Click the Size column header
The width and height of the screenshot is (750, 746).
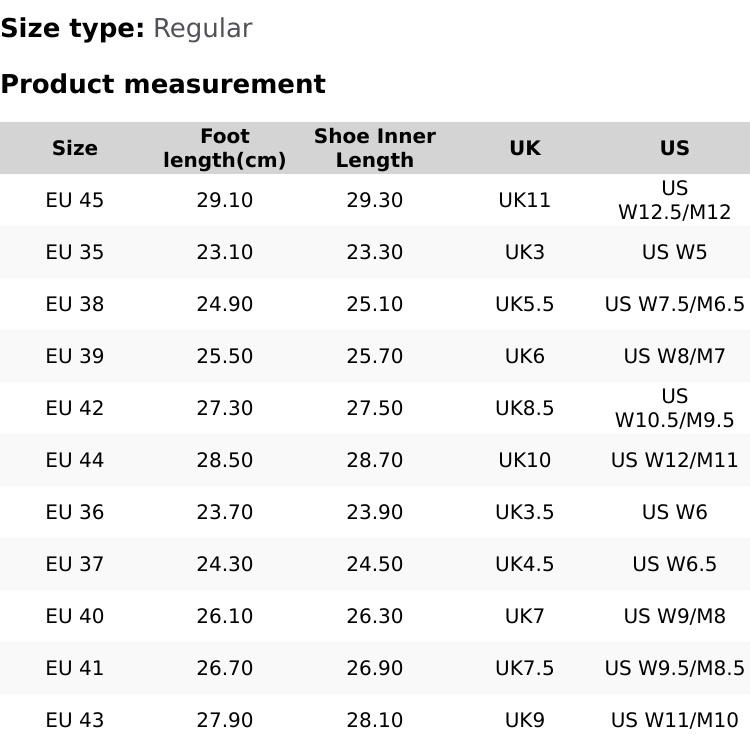tap(75, 148)
